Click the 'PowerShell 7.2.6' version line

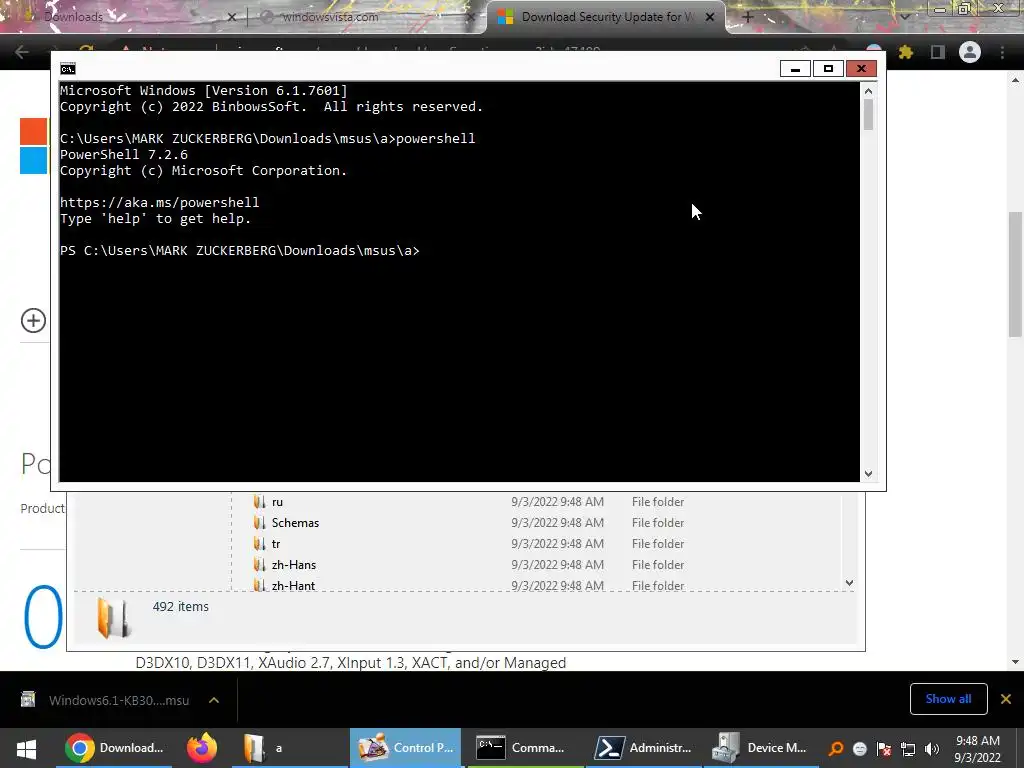pos(124,155)
